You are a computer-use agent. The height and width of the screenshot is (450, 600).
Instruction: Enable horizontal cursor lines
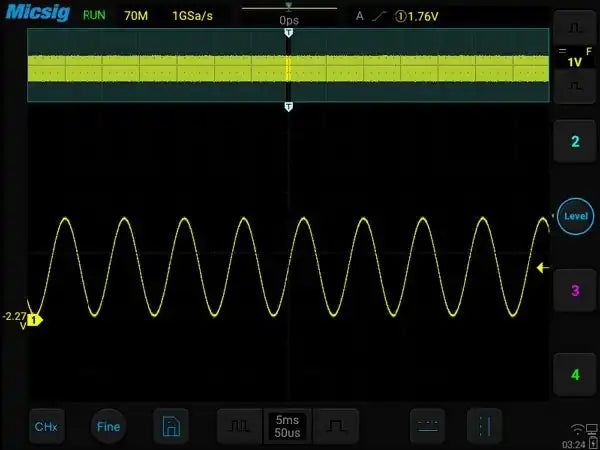point(428,427)
